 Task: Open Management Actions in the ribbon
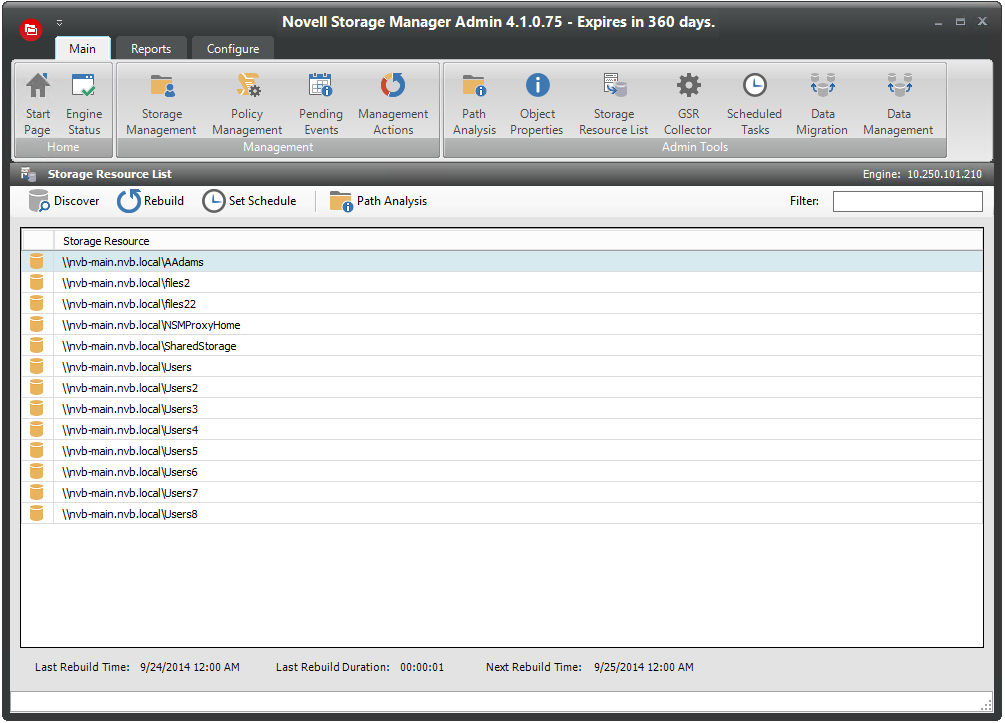(x=393, y=104)
